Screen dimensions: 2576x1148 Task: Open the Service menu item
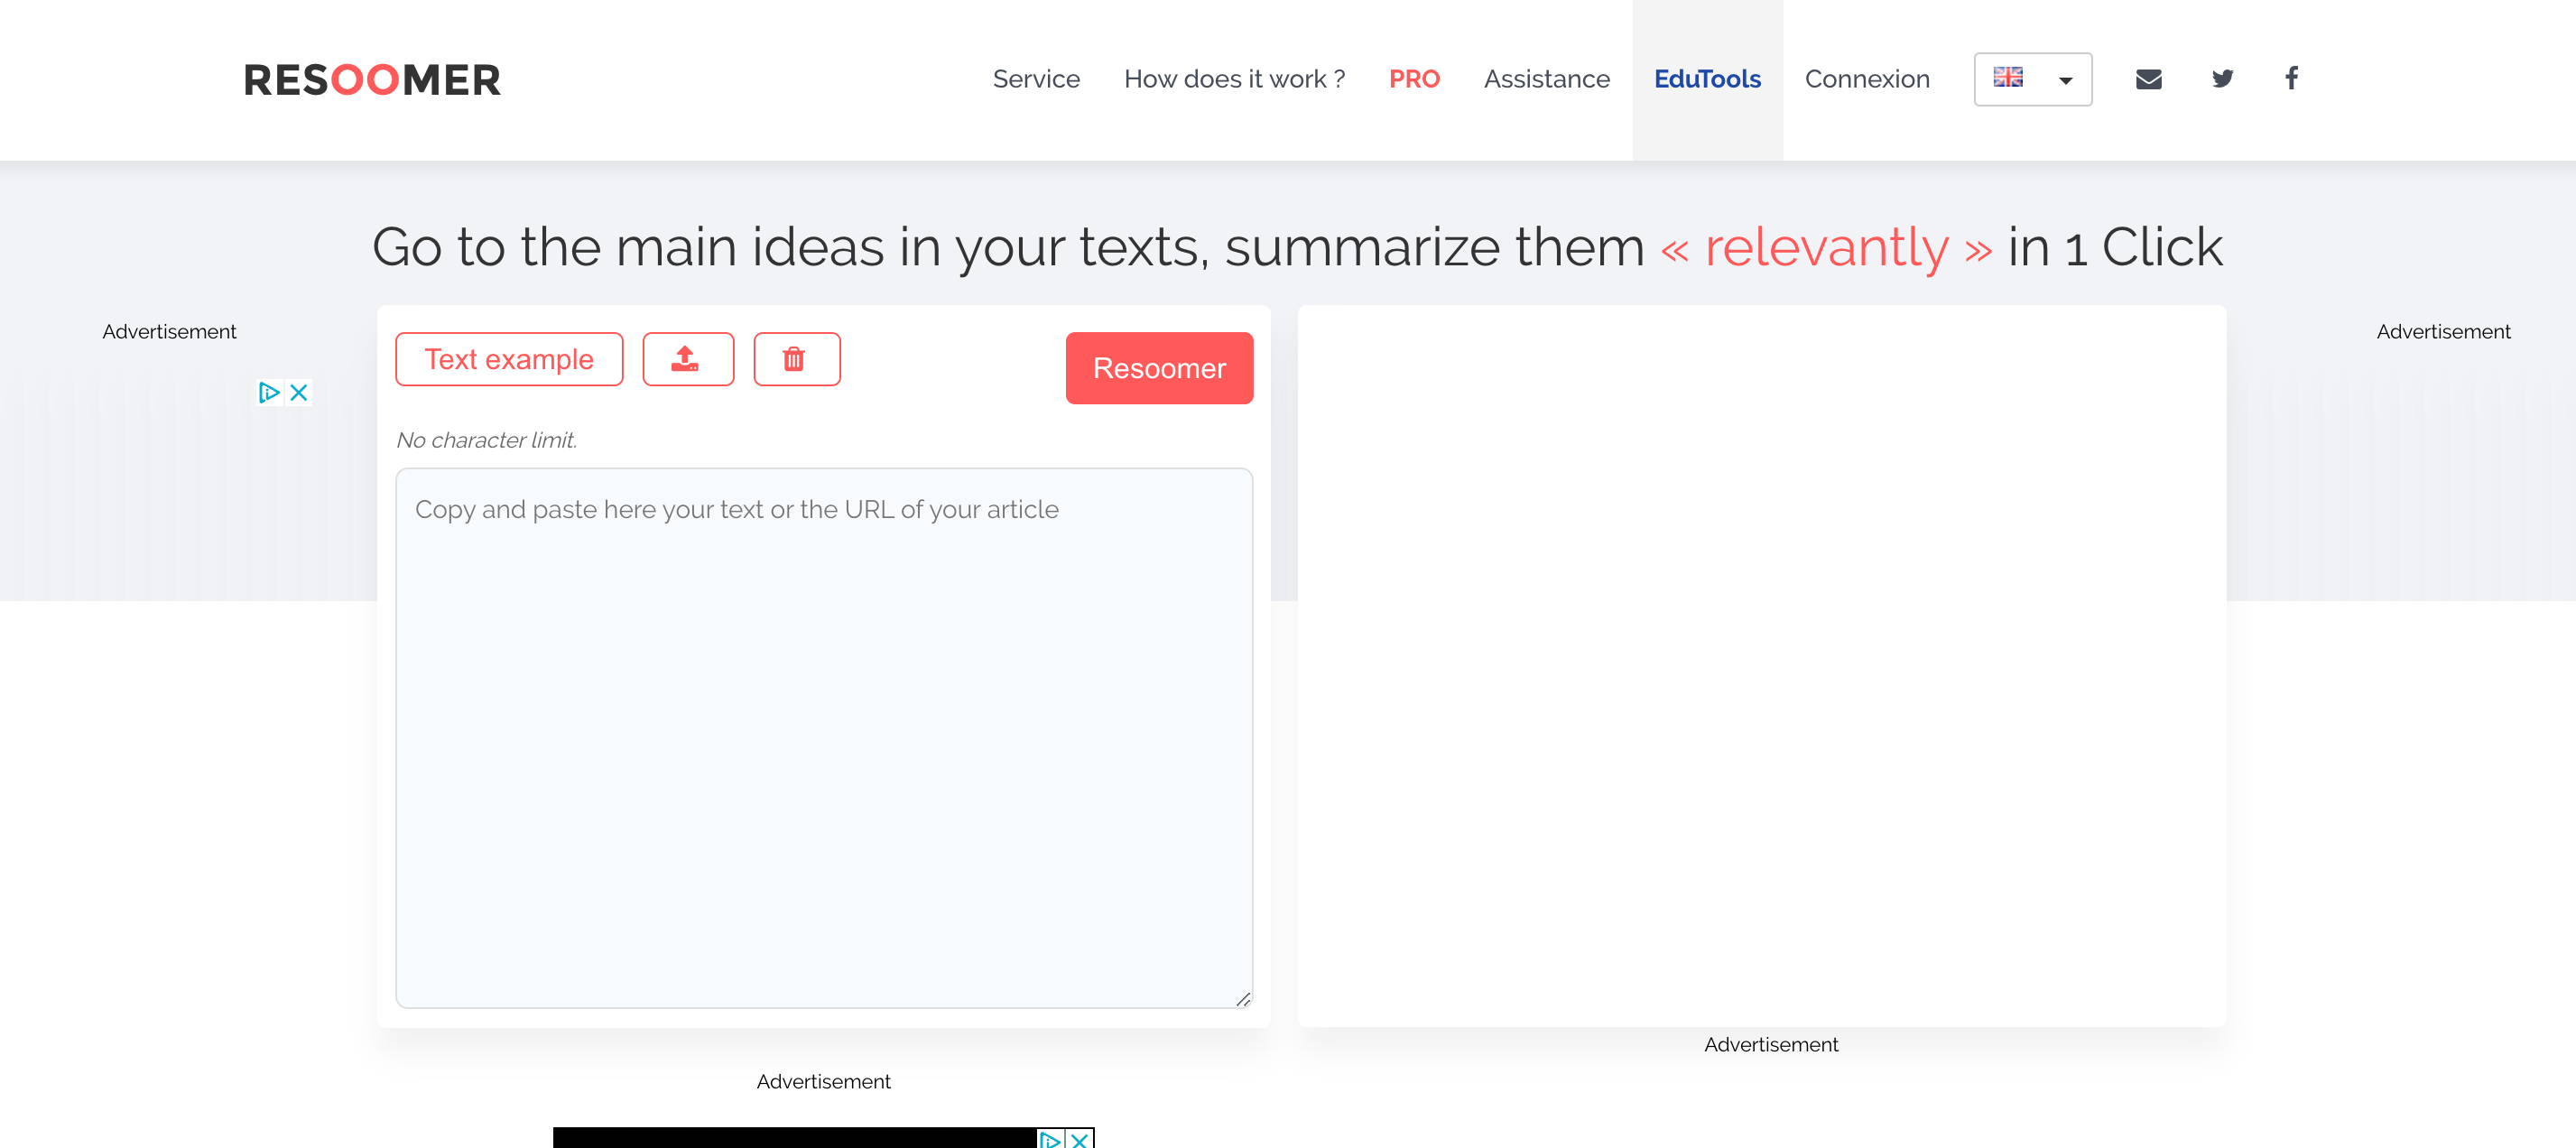pyautogui.click(x=1036, y=79)
